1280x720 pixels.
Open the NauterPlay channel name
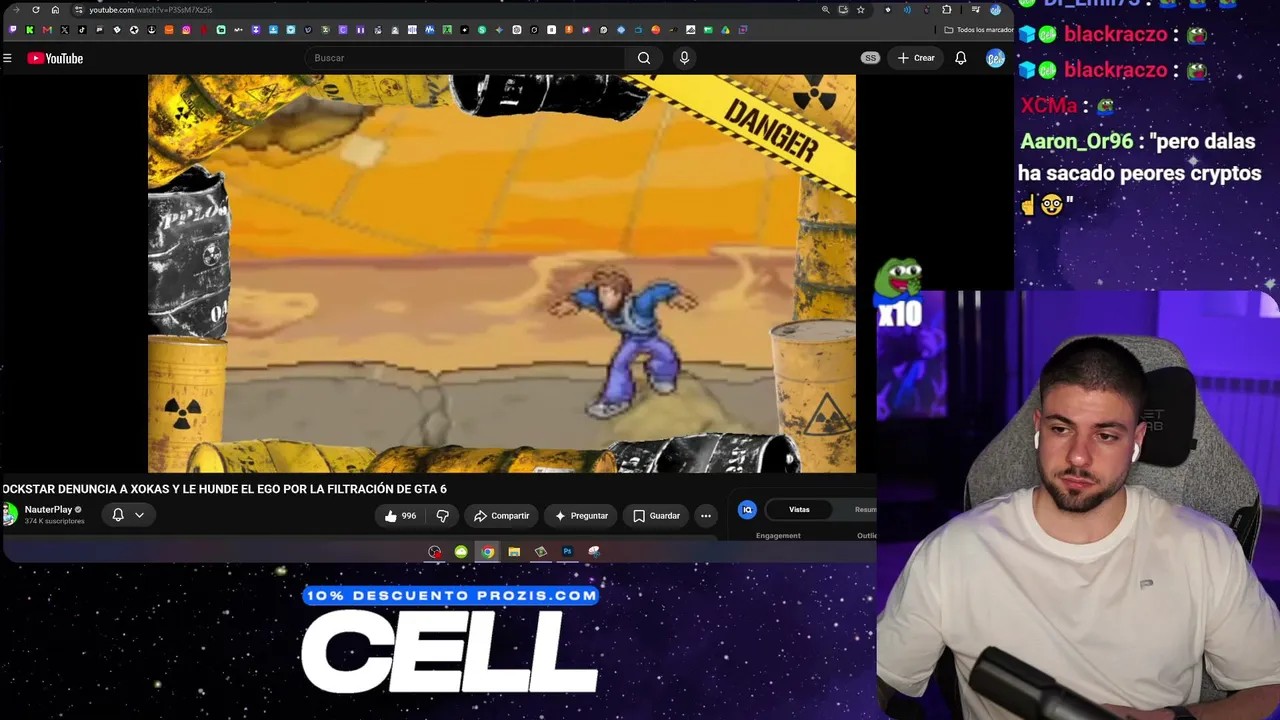point(48,510)
